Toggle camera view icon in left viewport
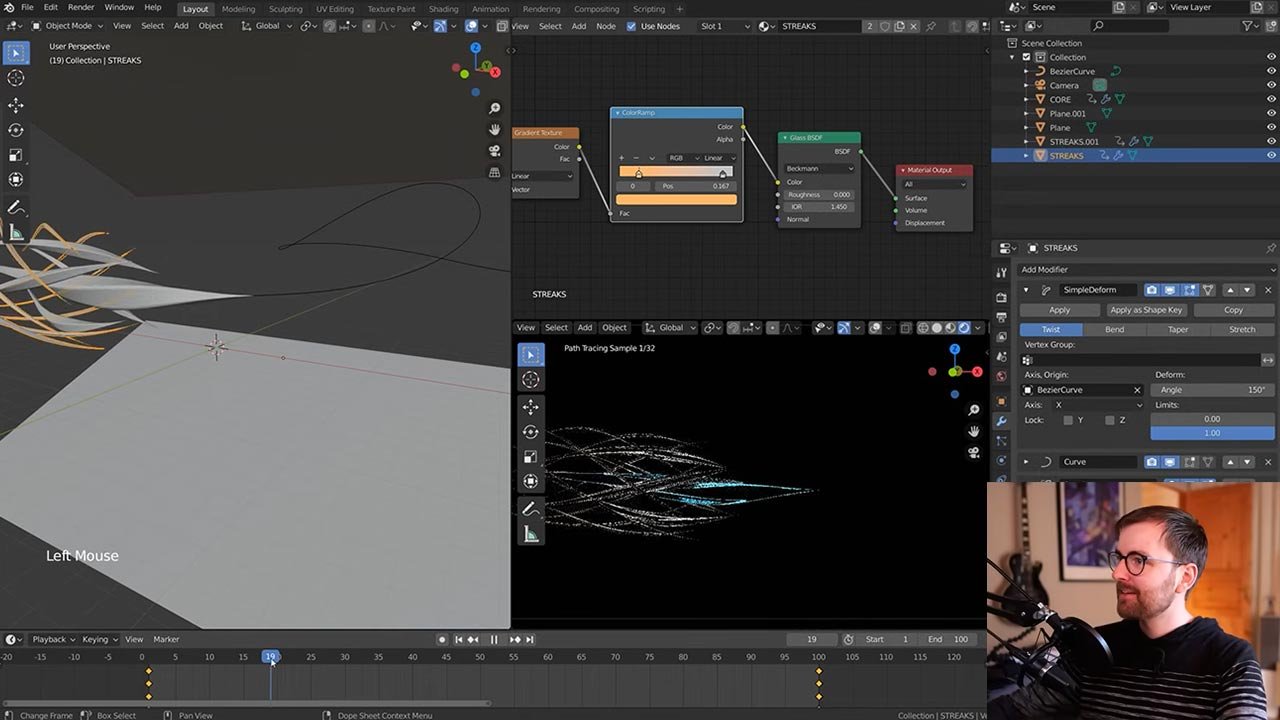Screen dimensions: 1280x720 494,151
